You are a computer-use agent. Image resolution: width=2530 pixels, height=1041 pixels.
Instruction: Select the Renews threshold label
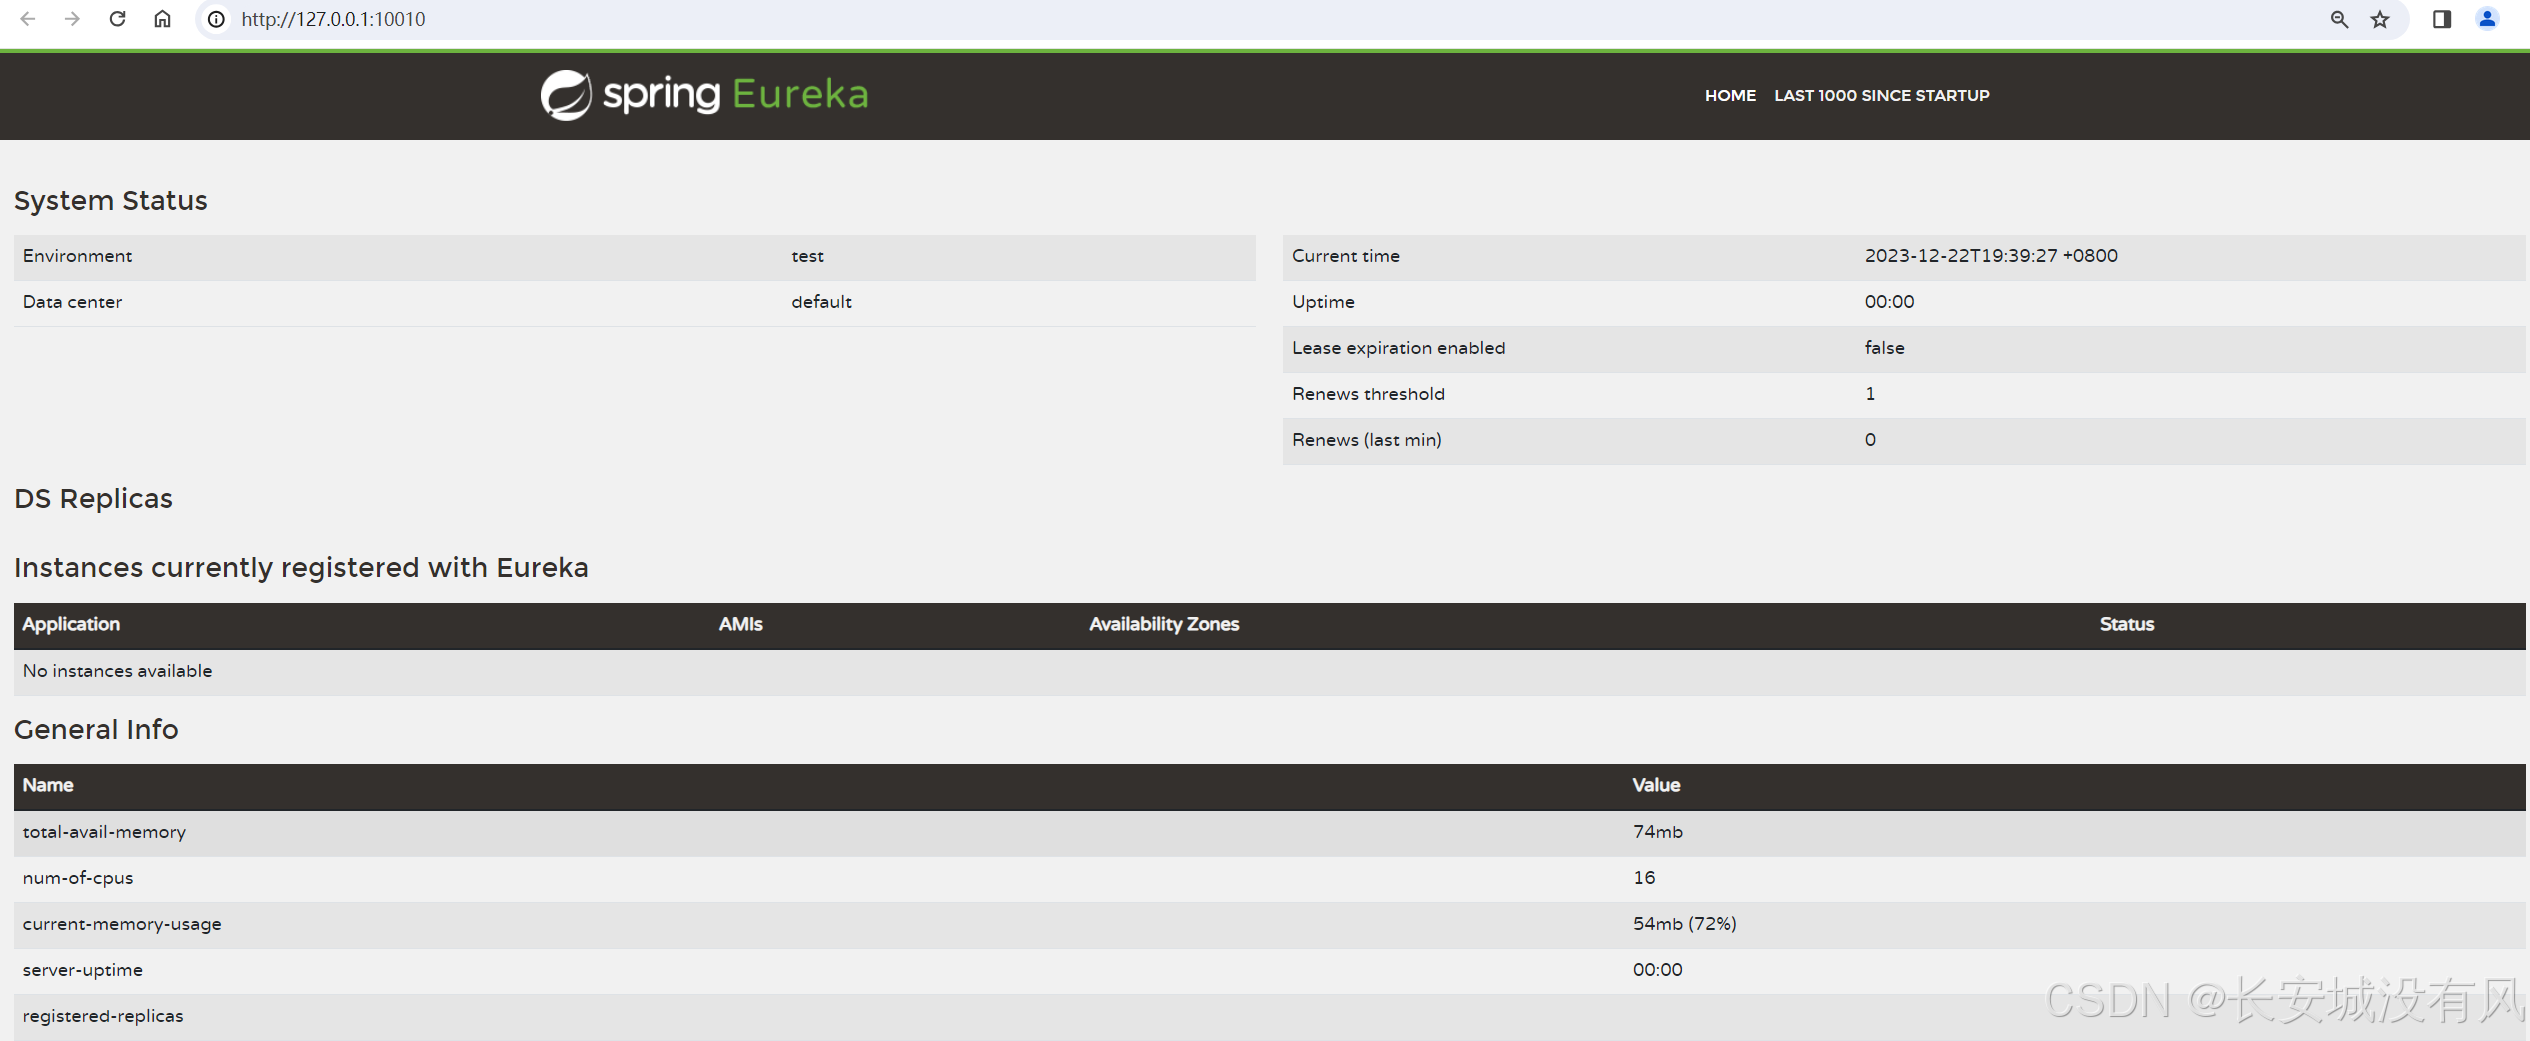[x=1368, y=394]
